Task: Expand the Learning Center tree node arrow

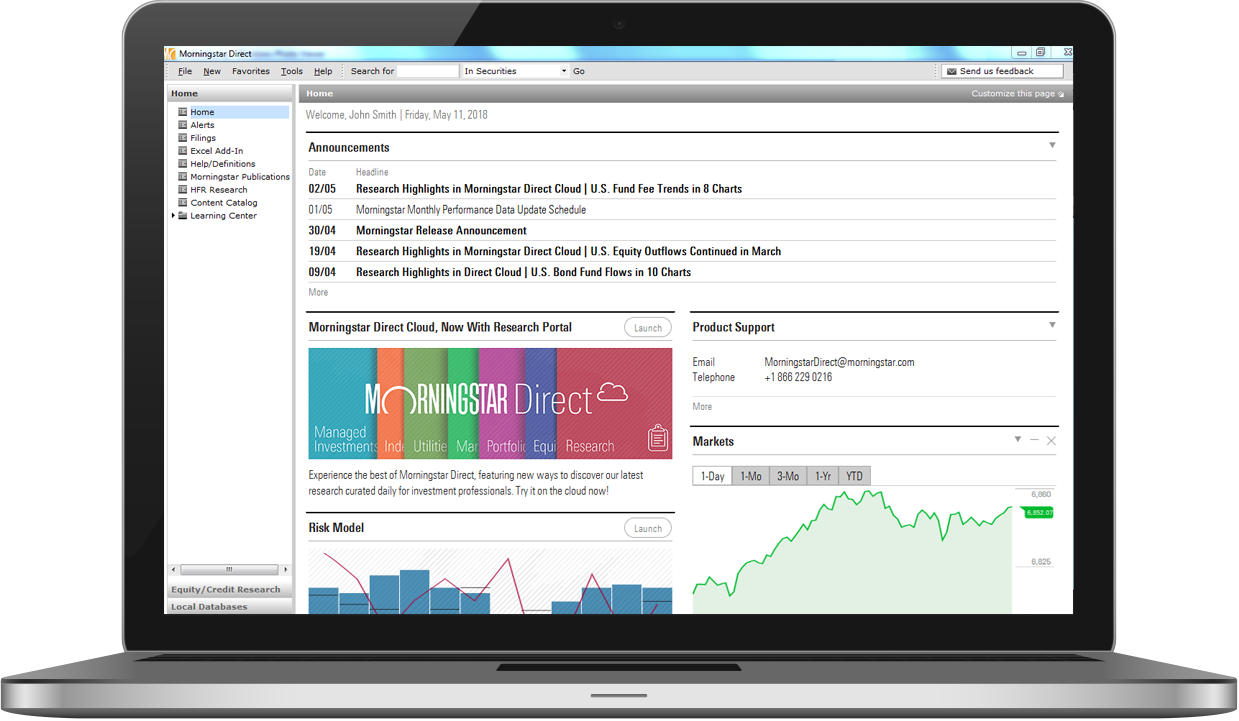Action: 173,216
